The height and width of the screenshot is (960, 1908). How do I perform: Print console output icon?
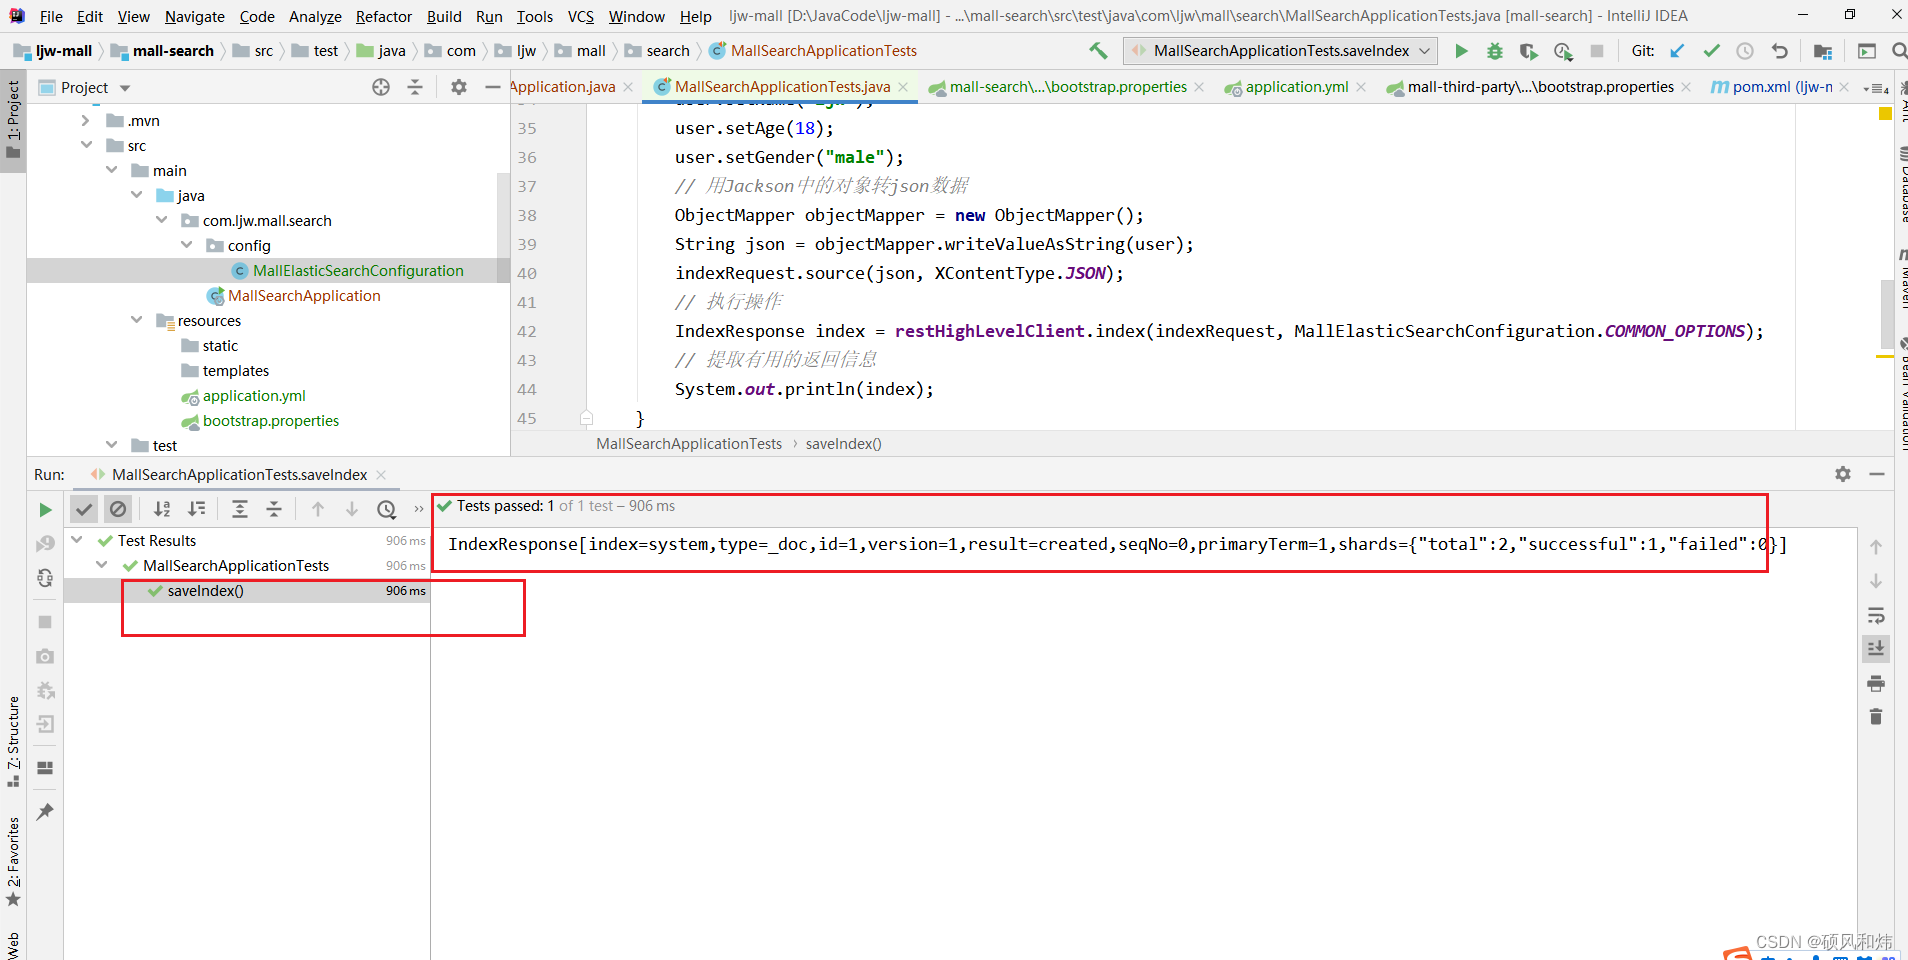(1876, 683)
